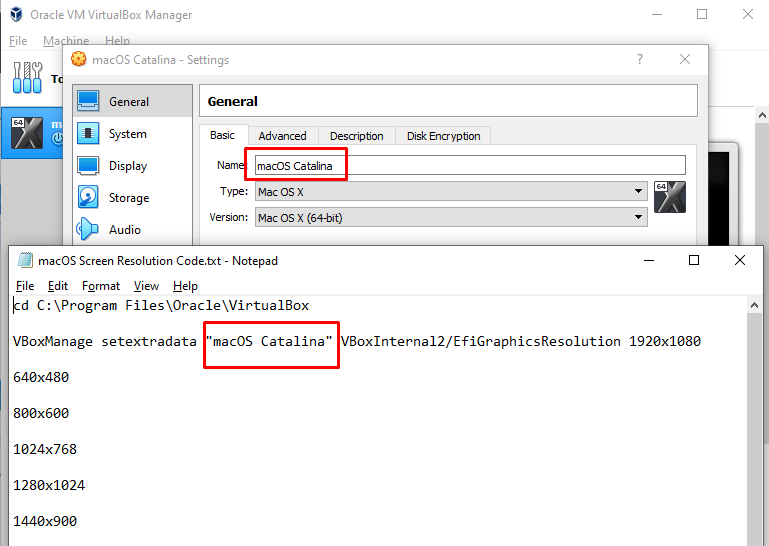The width and height of the screenshot is (769, 546).
Task: Minimize the Notepad window
Action: tap(649, 260)
